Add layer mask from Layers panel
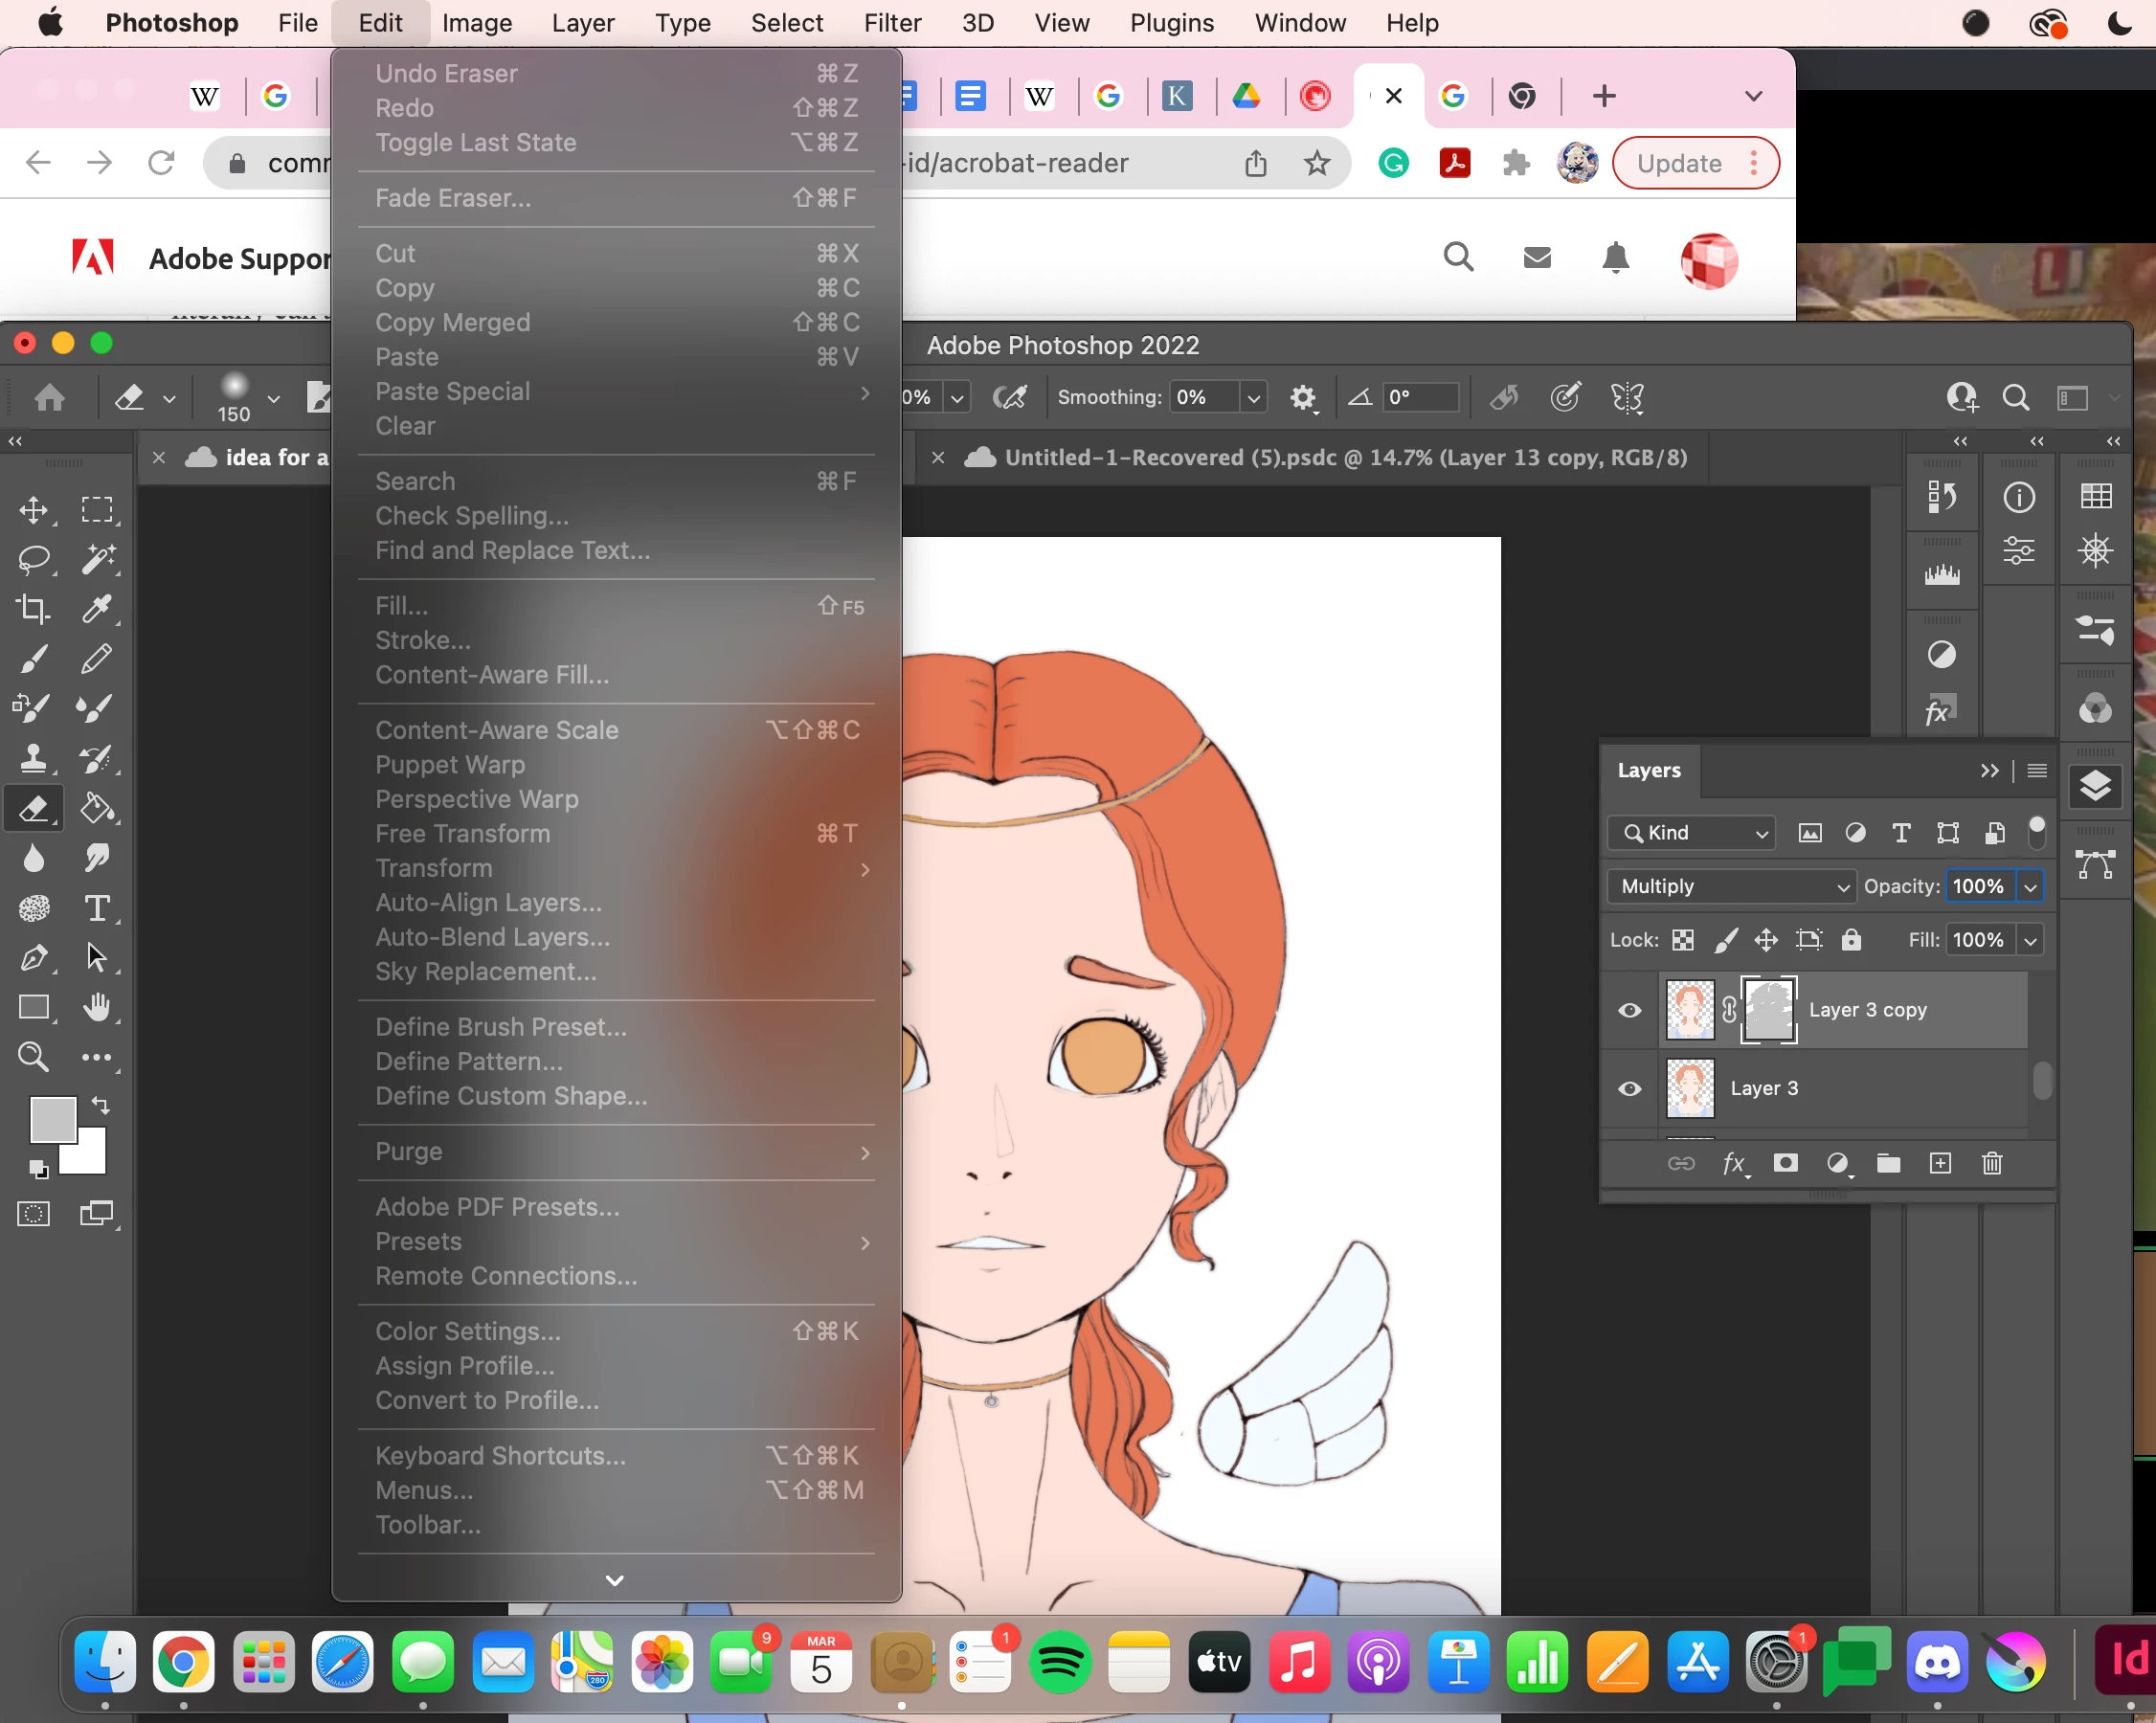The height and width of the screenshot is (1723, 2156). [x=1785, y=1163]
